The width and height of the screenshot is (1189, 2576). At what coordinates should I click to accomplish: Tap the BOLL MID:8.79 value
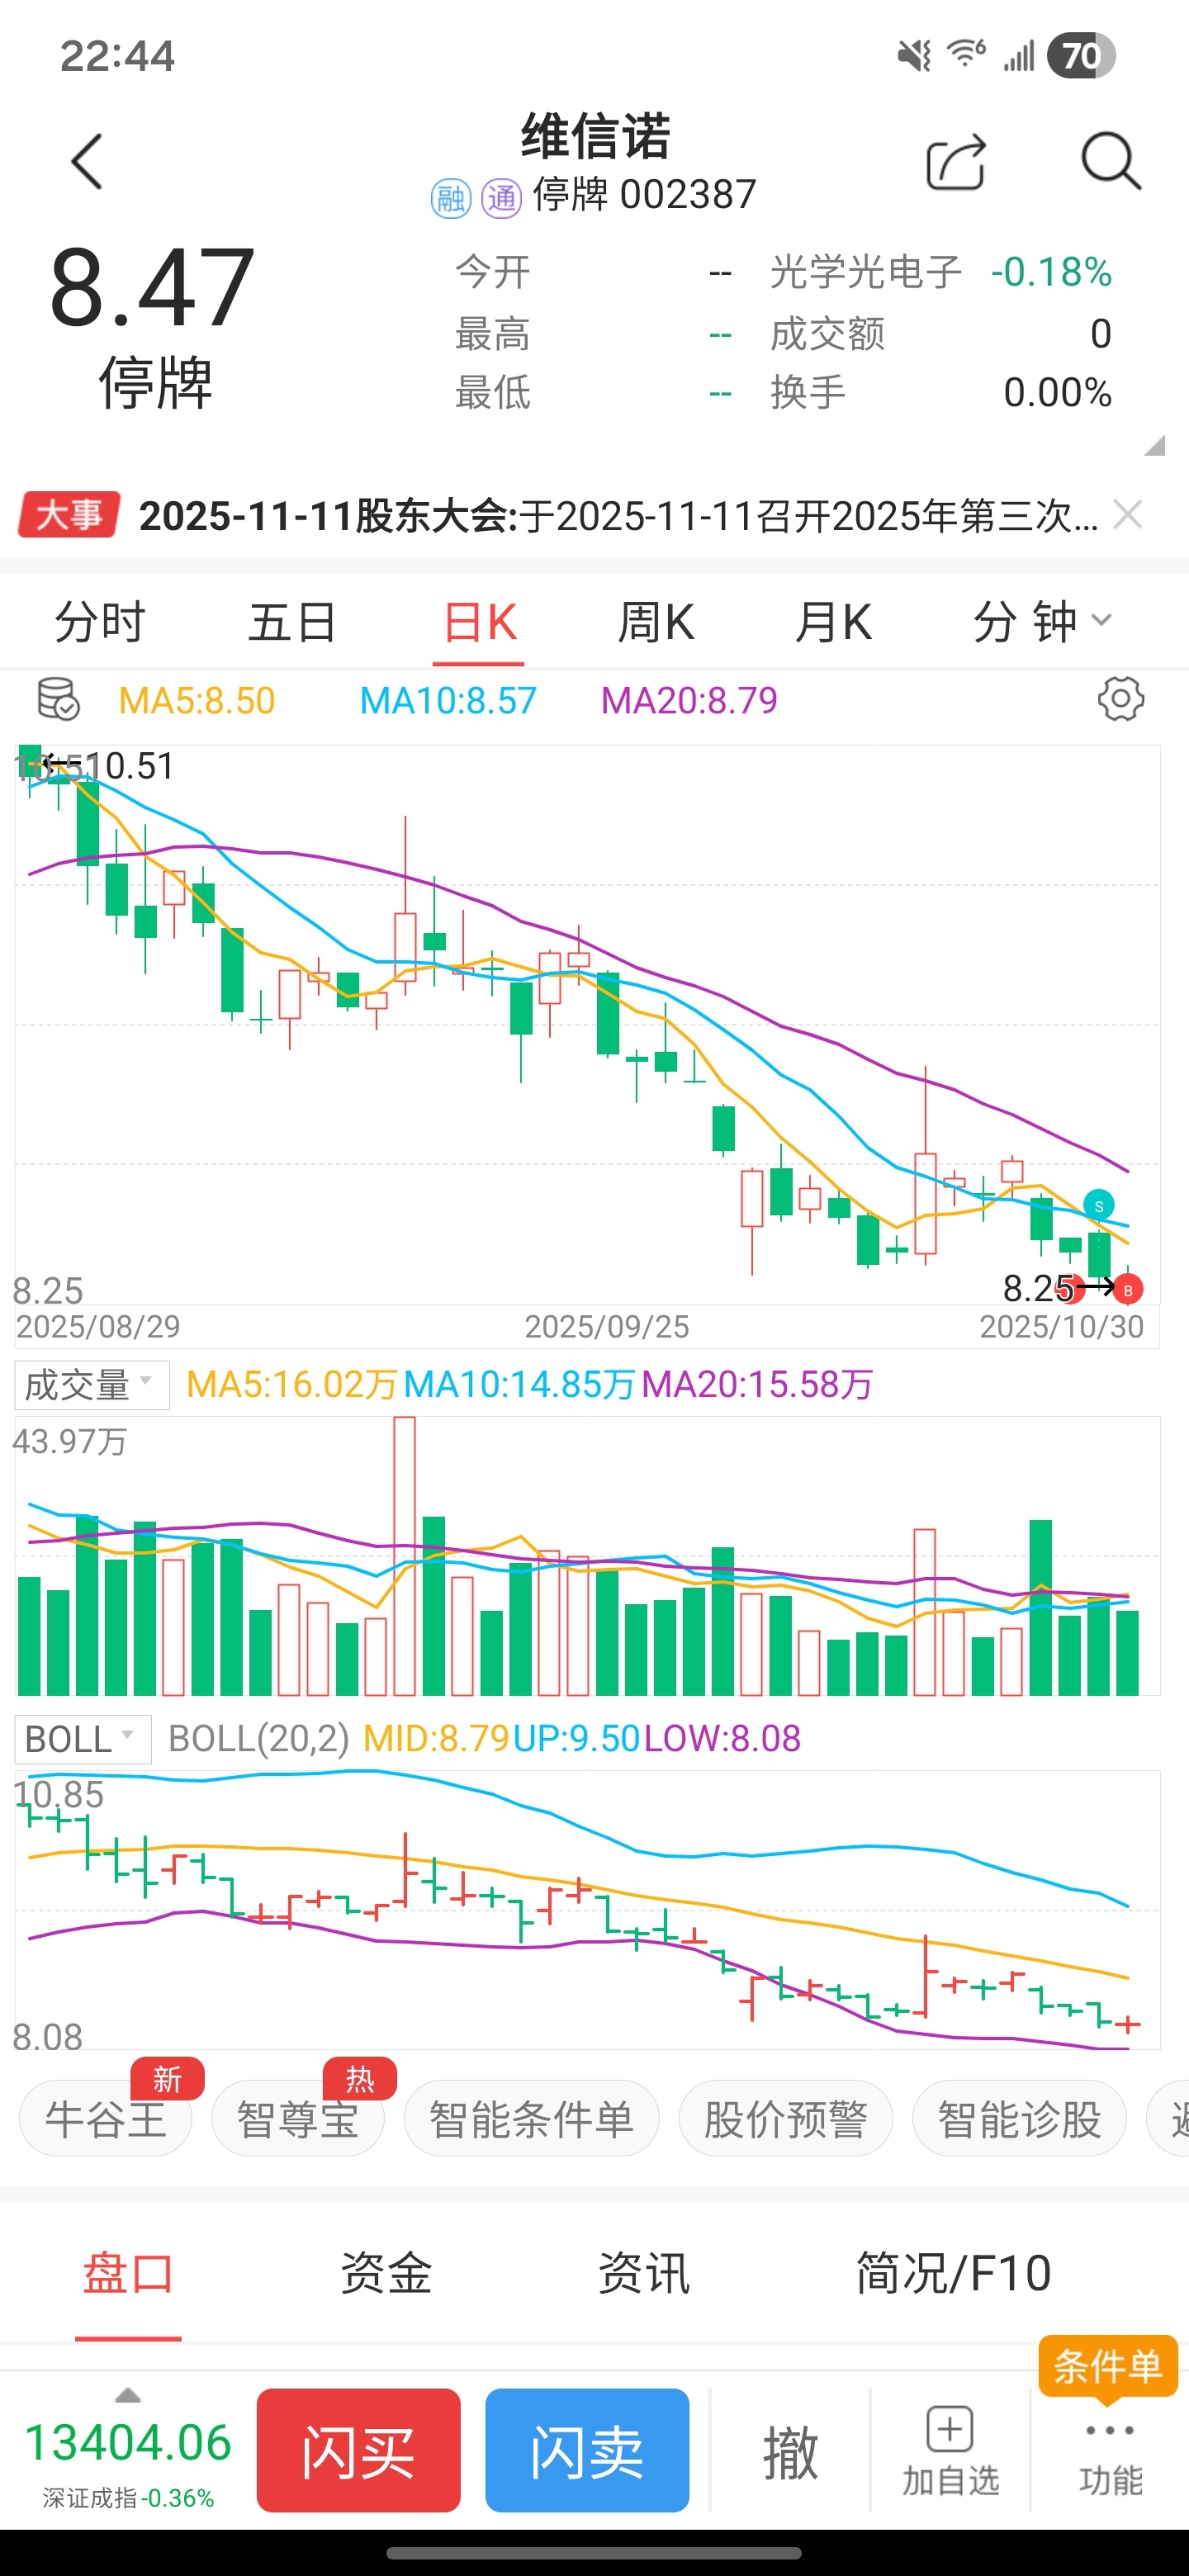pos(436,1738)
